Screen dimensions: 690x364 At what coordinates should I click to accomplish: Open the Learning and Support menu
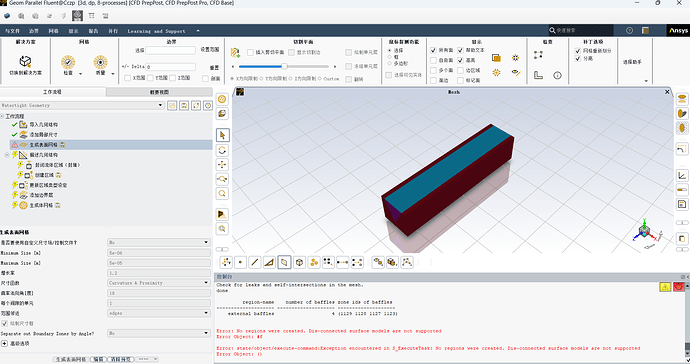click(x=156, y=31)
